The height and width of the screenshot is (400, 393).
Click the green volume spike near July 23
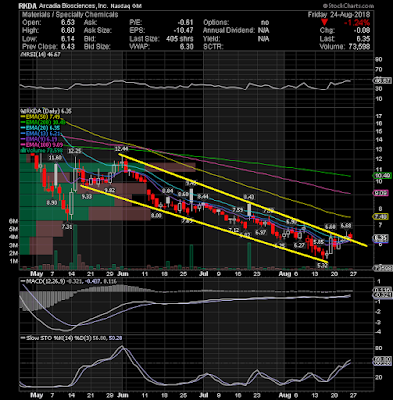pos(249,256)
